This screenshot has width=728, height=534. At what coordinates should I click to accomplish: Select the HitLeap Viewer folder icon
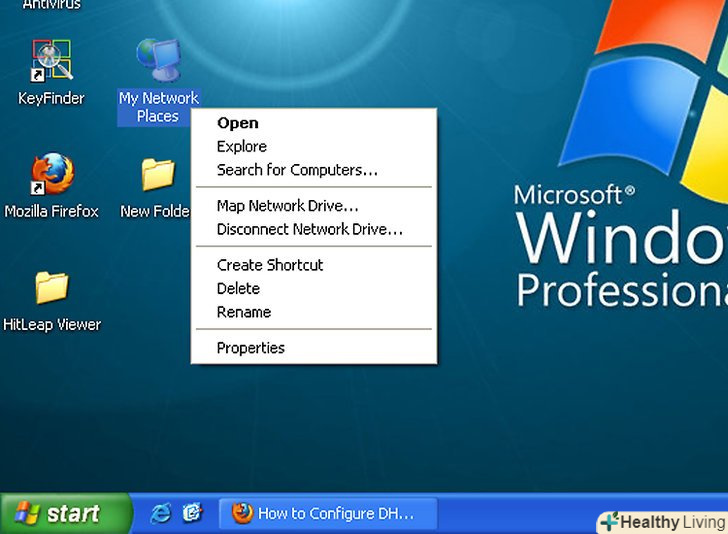point(52,287)
